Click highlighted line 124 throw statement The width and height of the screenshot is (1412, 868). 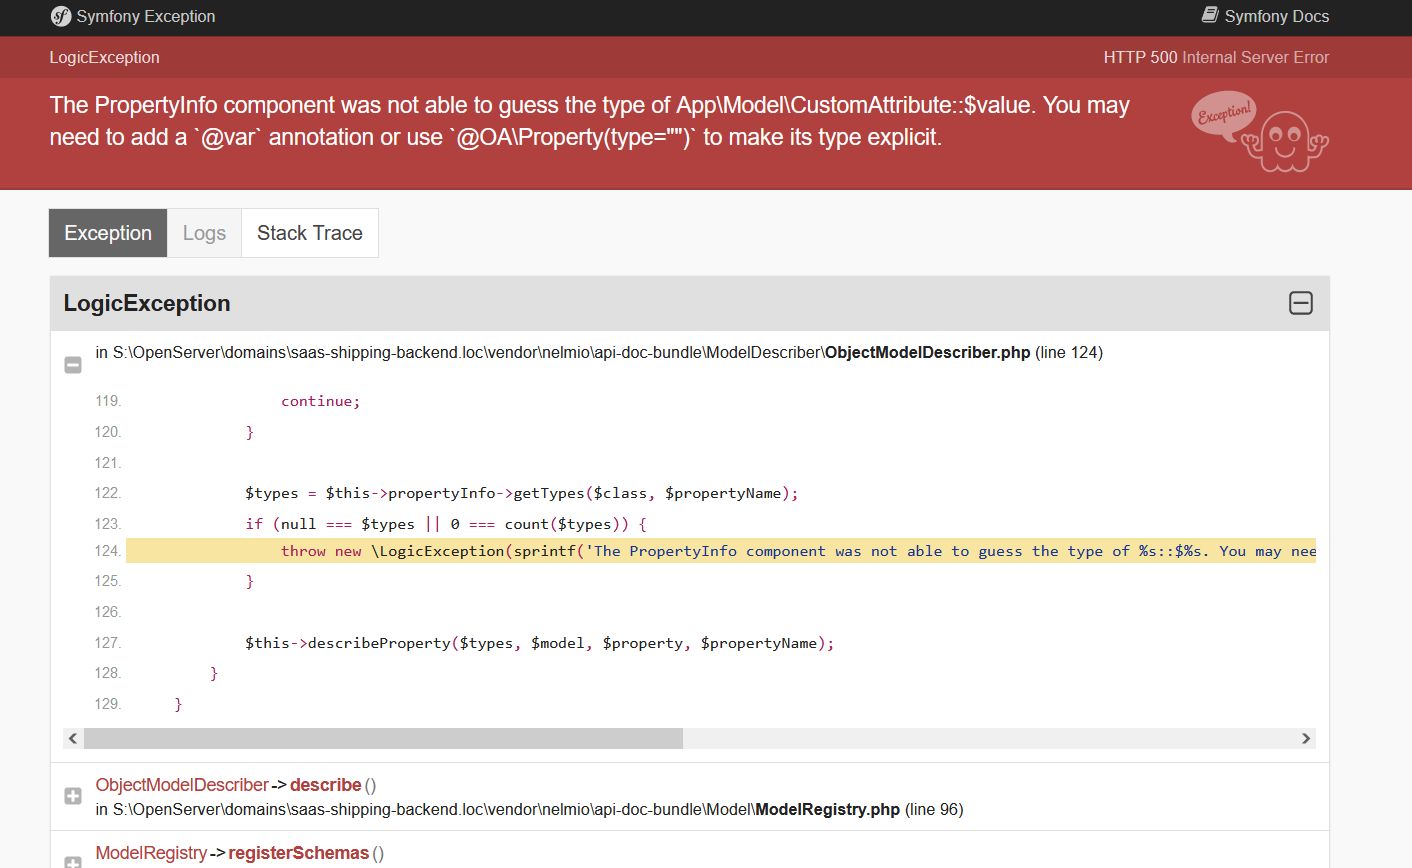click(x=721, y=551)
